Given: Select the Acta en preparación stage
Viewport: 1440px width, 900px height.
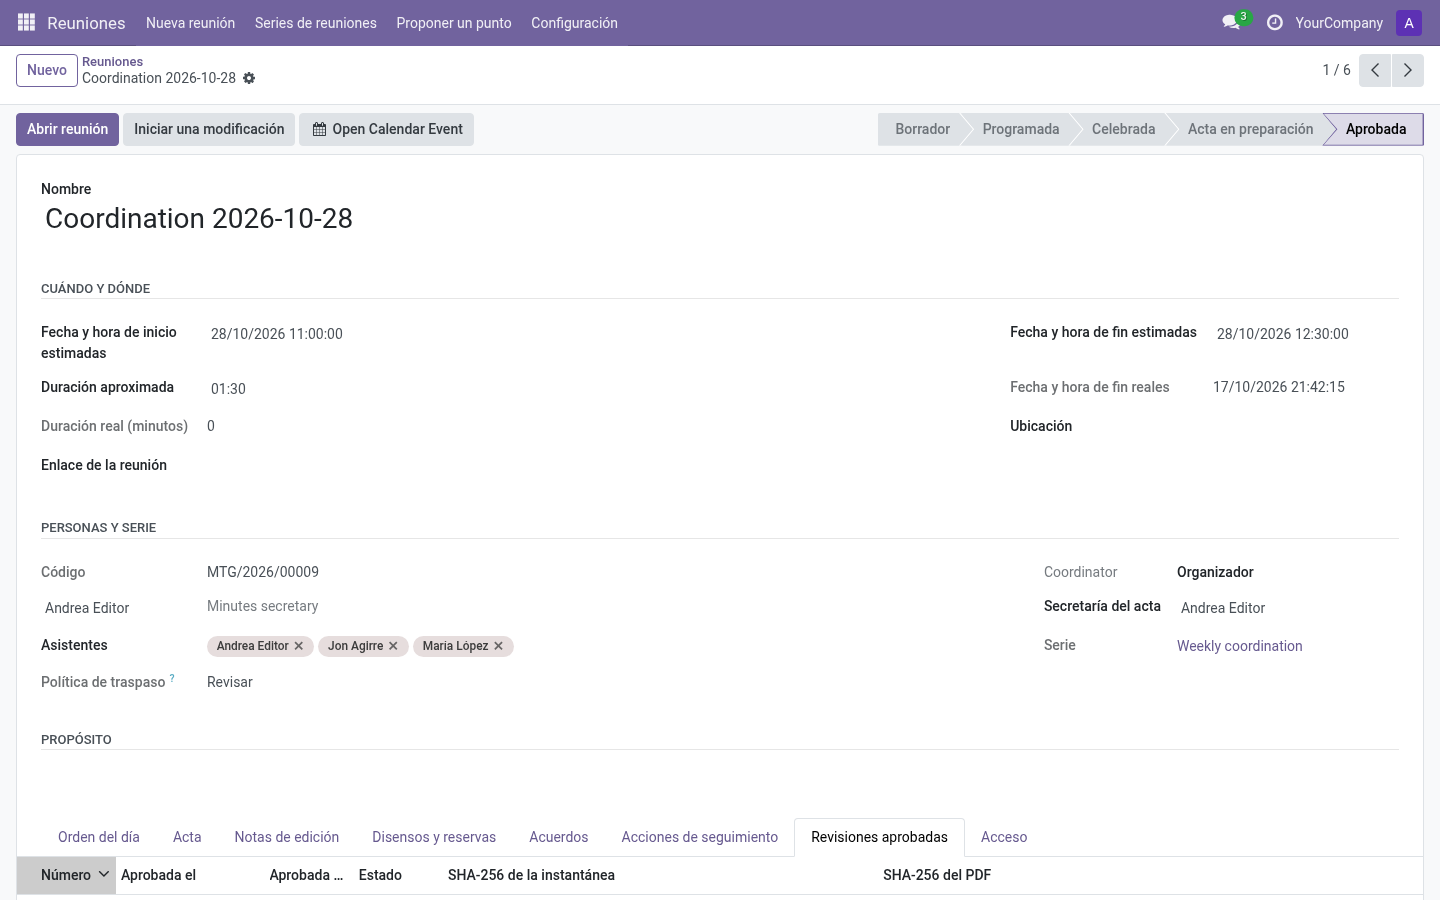Looking at the screenshot, I should coord(1250,129).
